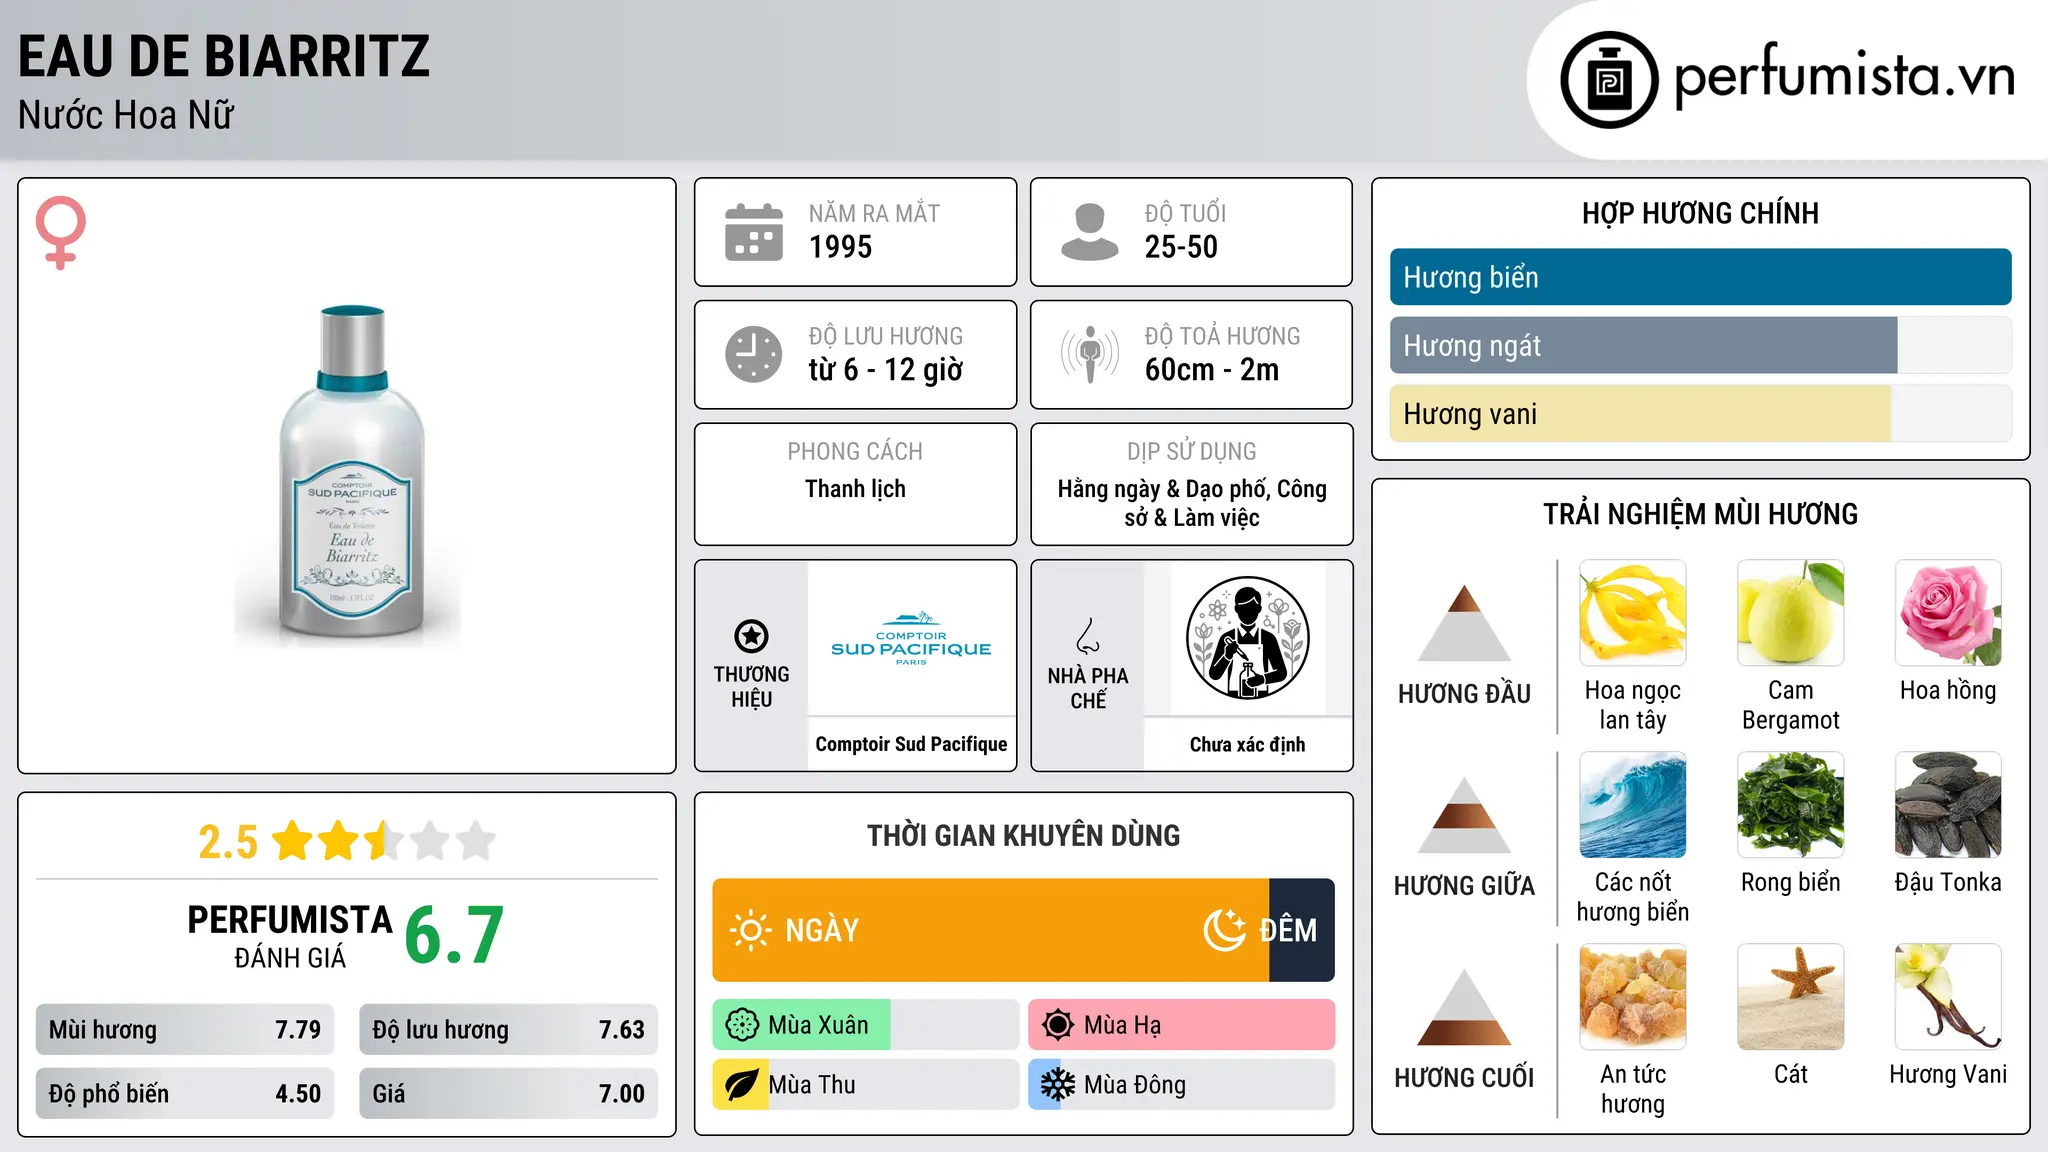2048x1152 pixels.
Task: Click the Mùa Đông season bar
Action: (x=1182, y=1085)
